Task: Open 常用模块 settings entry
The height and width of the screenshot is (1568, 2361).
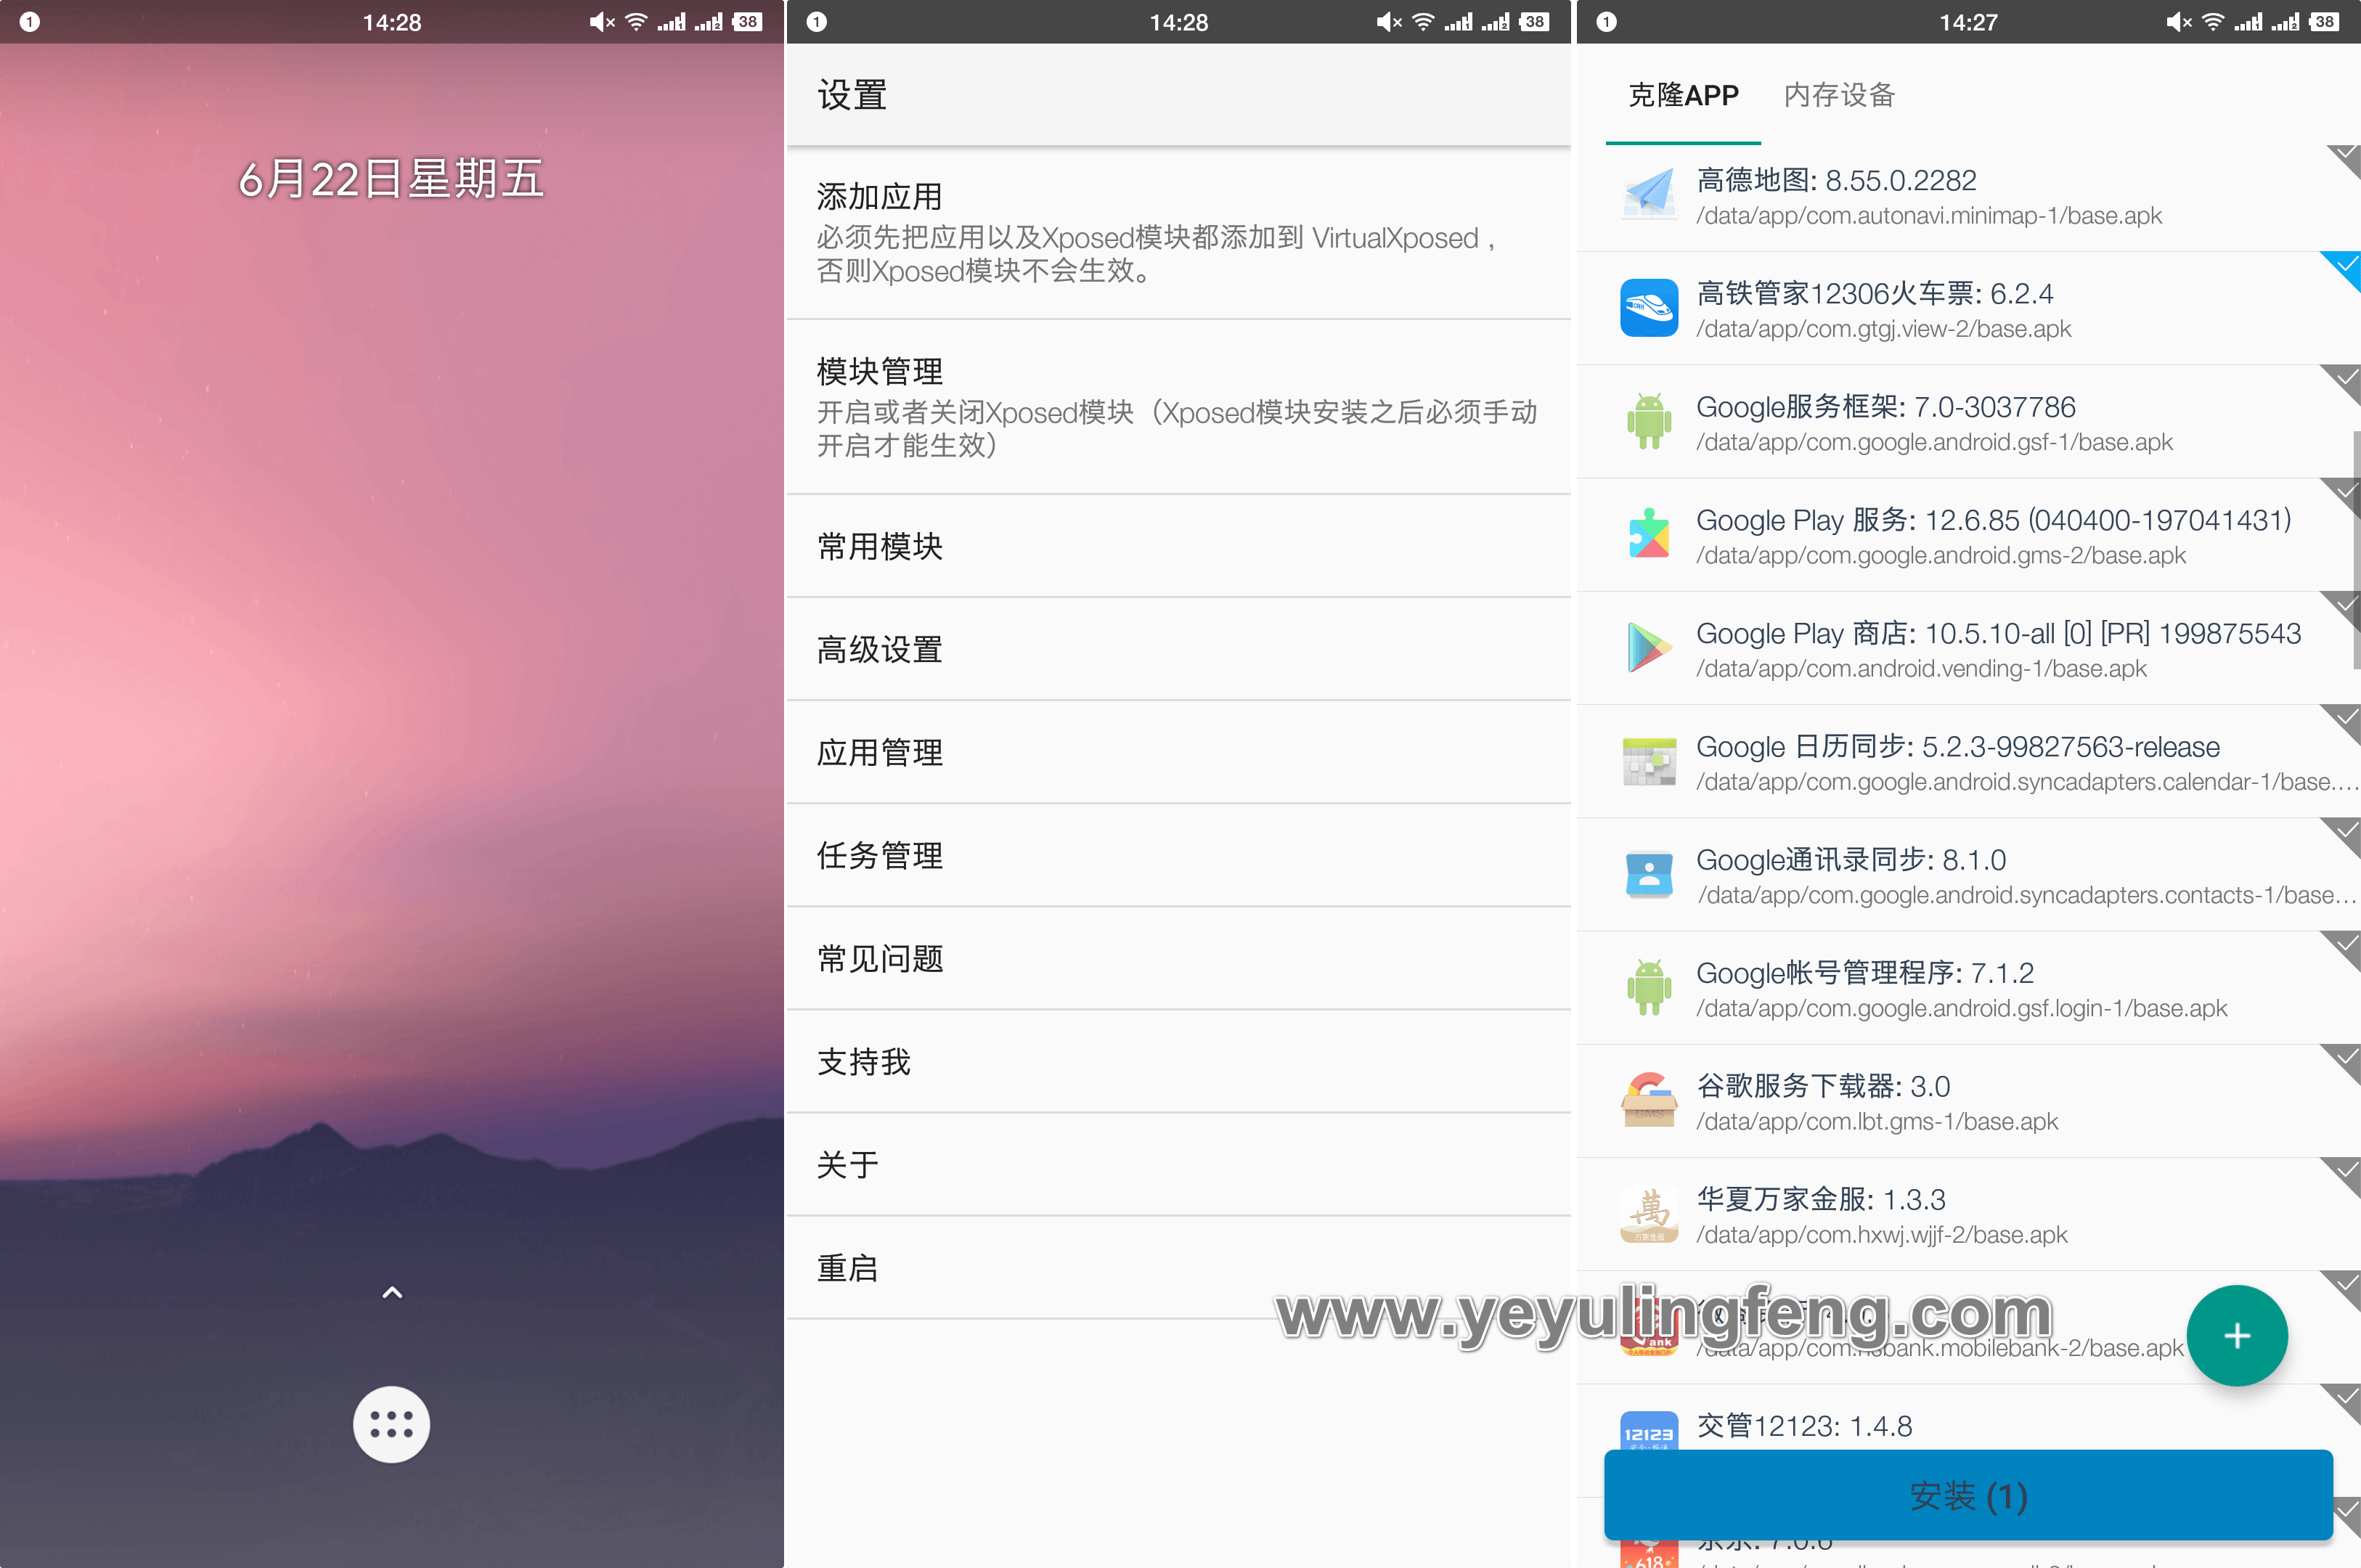Action: click(x=1178, y=547)
